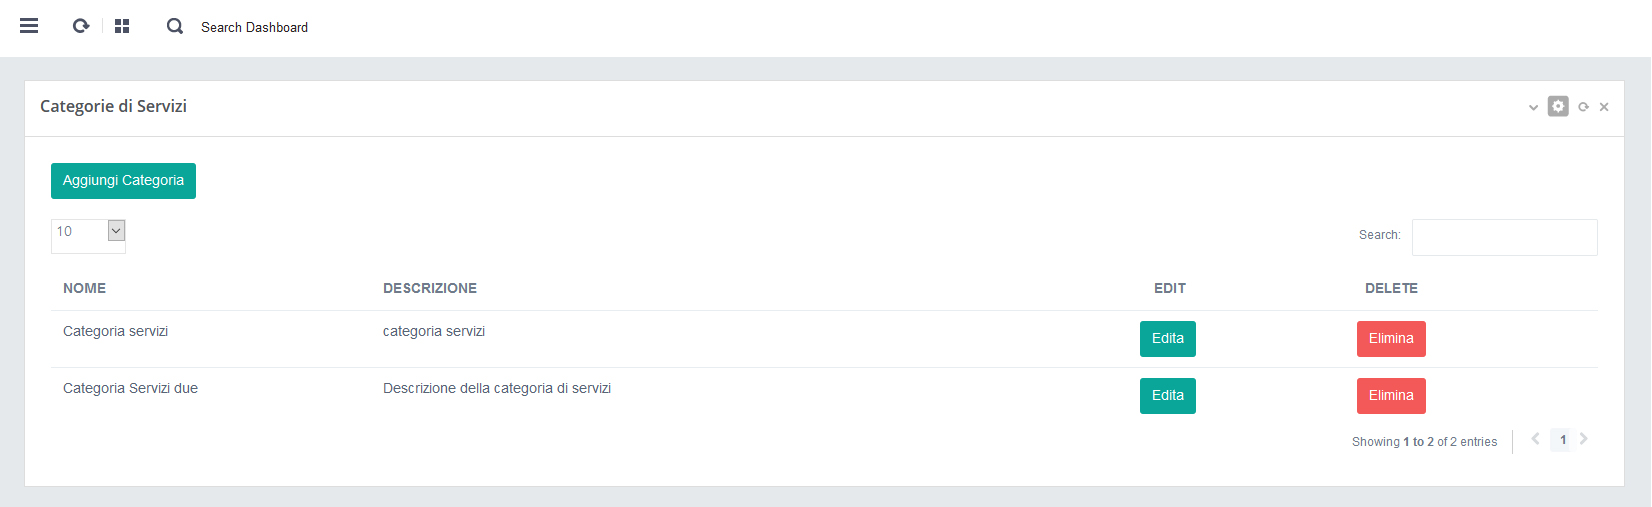Sort the table by DESCRIZIONE column
The width and height of the screenshot is (1652, 507).
click(430, 288)
